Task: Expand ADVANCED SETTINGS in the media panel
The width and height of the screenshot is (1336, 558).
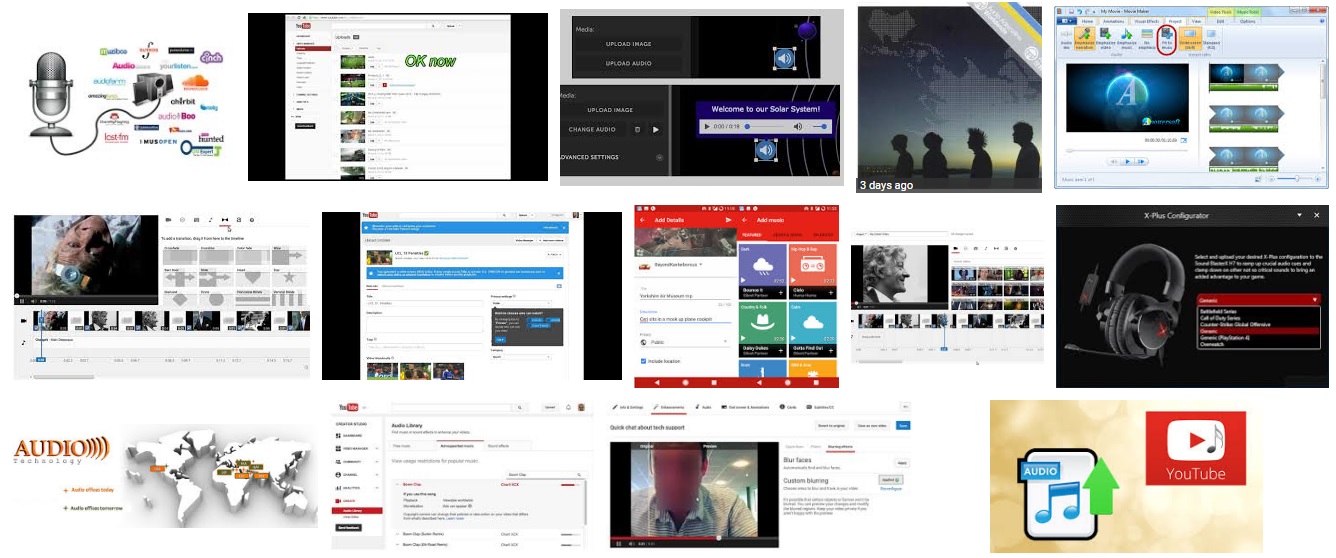Action: [x=610, y=157]
